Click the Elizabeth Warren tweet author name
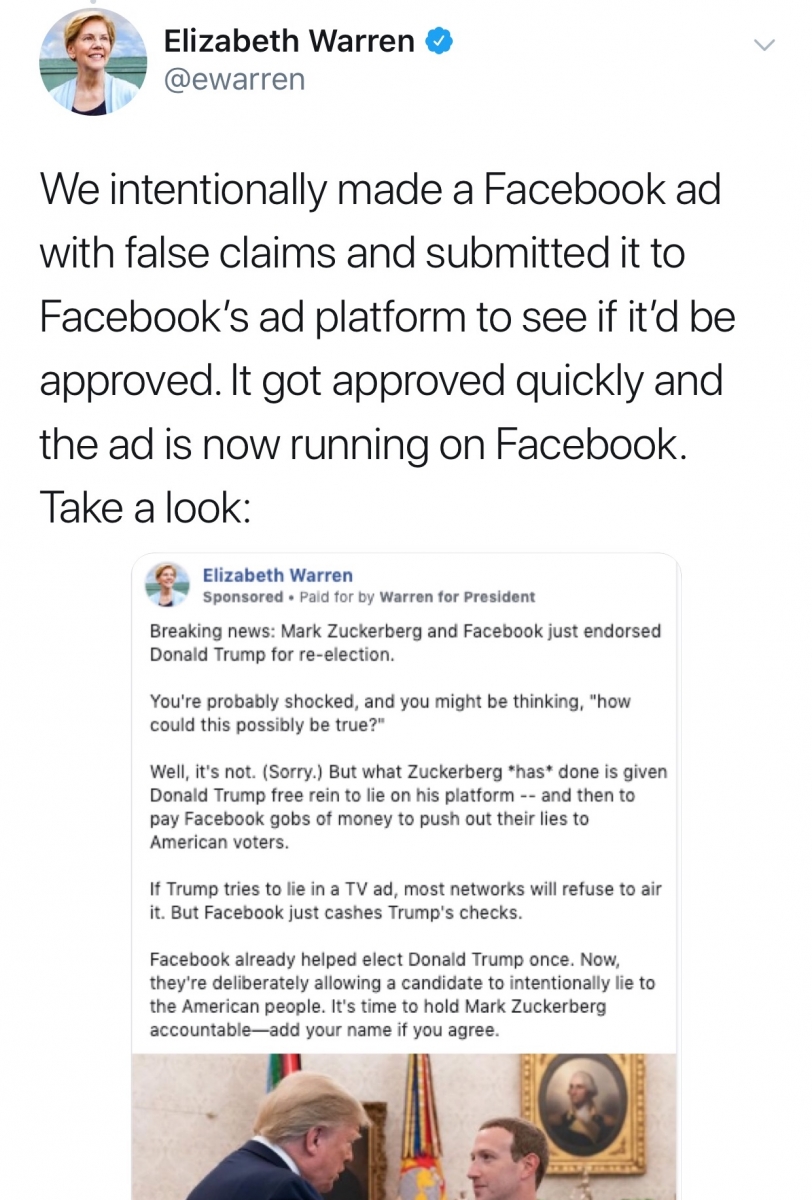Screen dimensions: 812x1200 pyautogui.click(x=288, y=41)
